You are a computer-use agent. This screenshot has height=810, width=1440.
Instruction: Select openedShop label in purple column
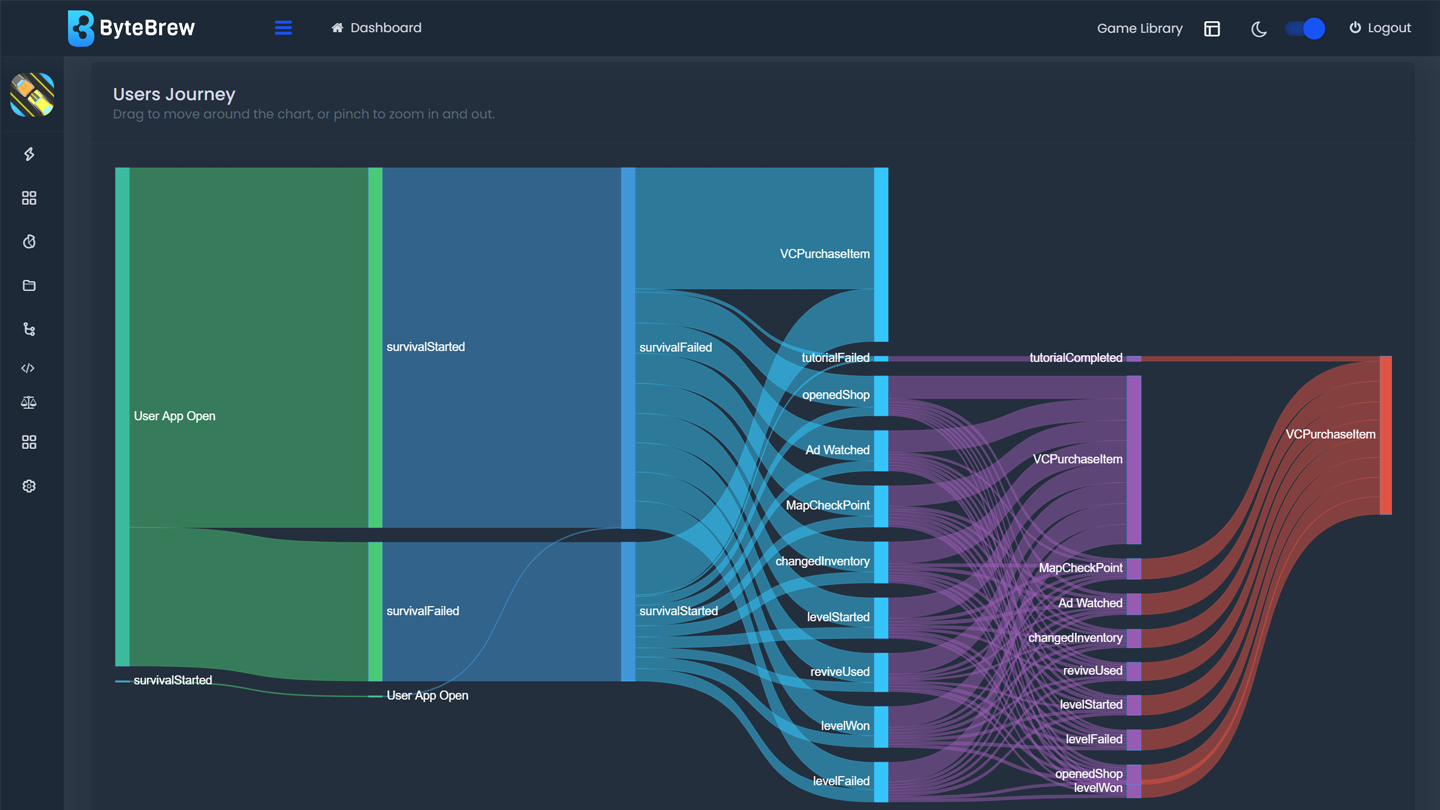pos(1089,774)
